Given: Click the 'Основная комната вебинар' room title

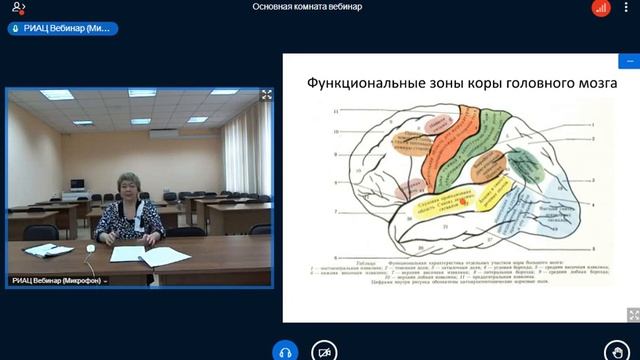Looking at the screenshot, I should 307,7.
